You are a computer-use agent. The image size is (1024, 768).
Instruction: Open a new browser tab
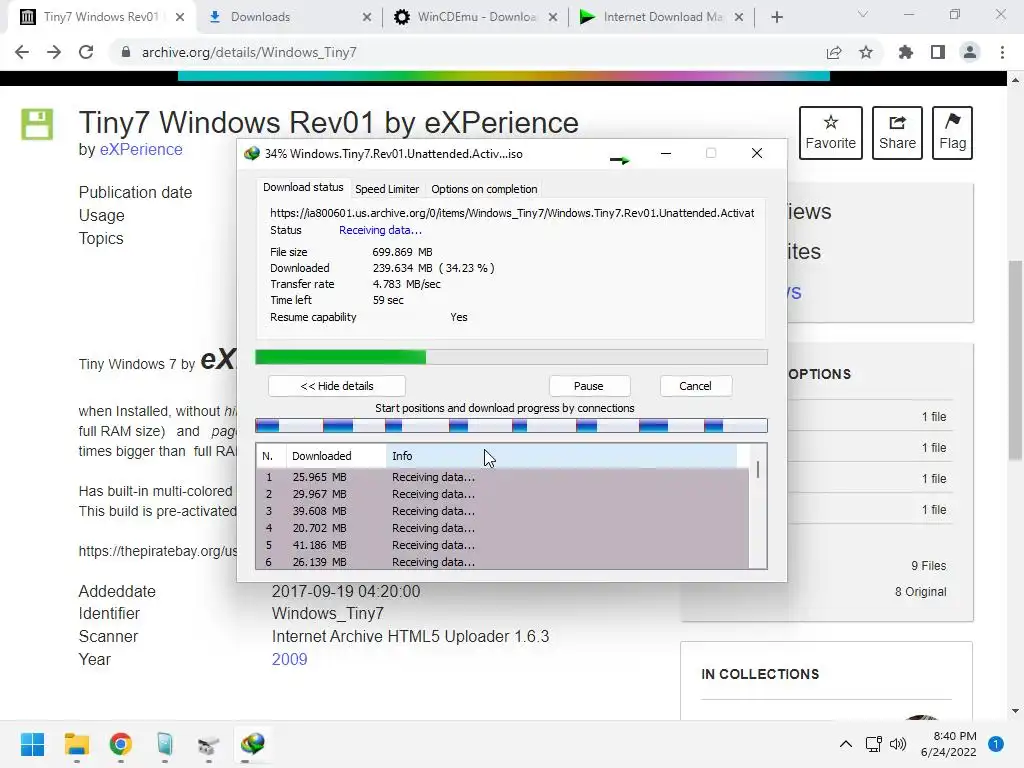coord(776,17)
